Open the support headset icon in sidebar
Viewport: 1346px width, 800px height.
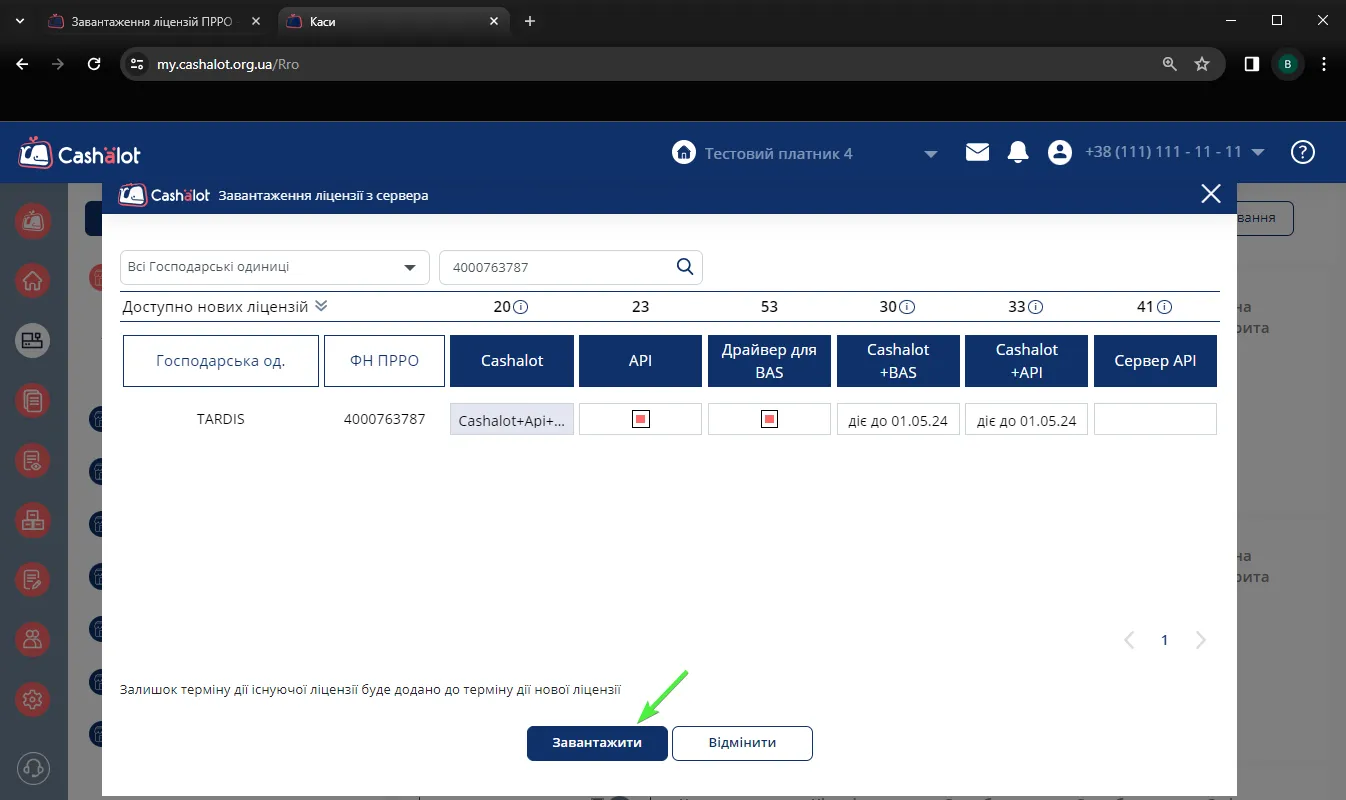click(x=33, y=768)
